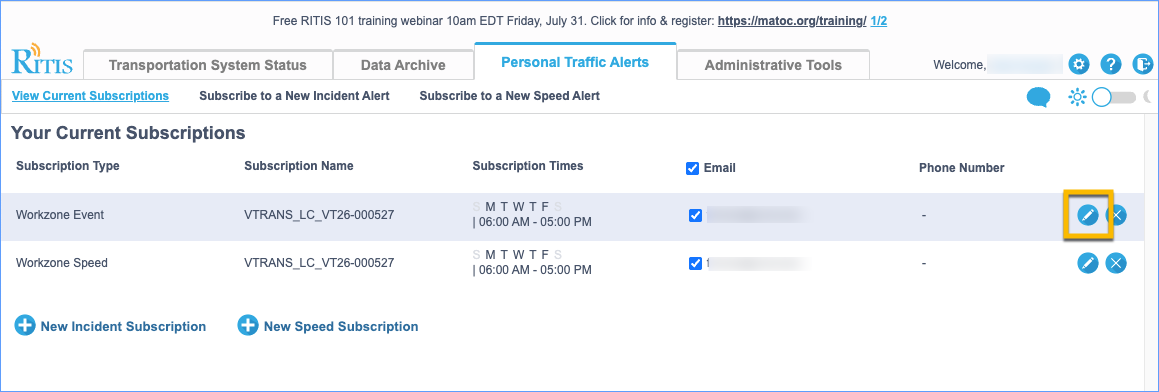The height and width of the screenshot is (392, 1159).
Task: Toggle the light/dark mode switch
Action: (1114, 97)
